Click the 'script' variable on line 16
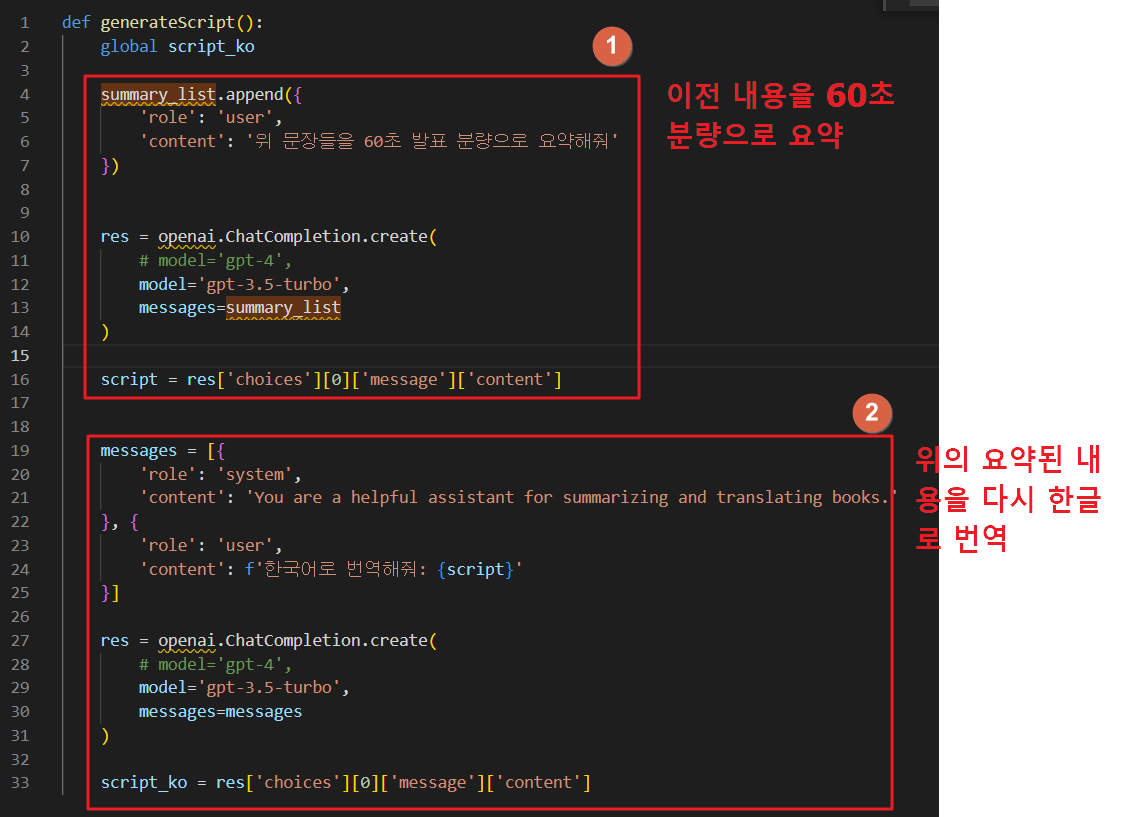 pos(128,379)
